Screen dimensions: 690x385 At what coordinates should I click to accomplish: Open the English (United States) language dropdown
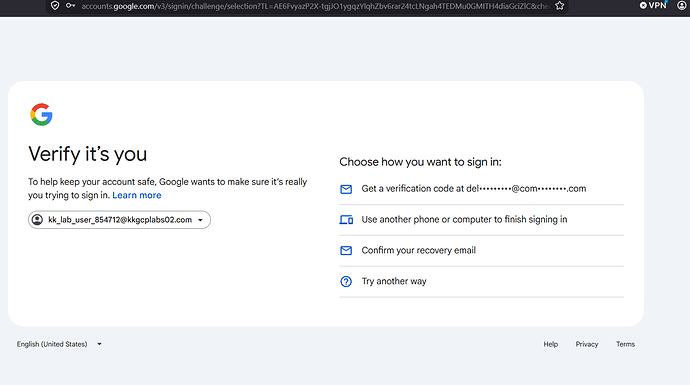[59, 344]
